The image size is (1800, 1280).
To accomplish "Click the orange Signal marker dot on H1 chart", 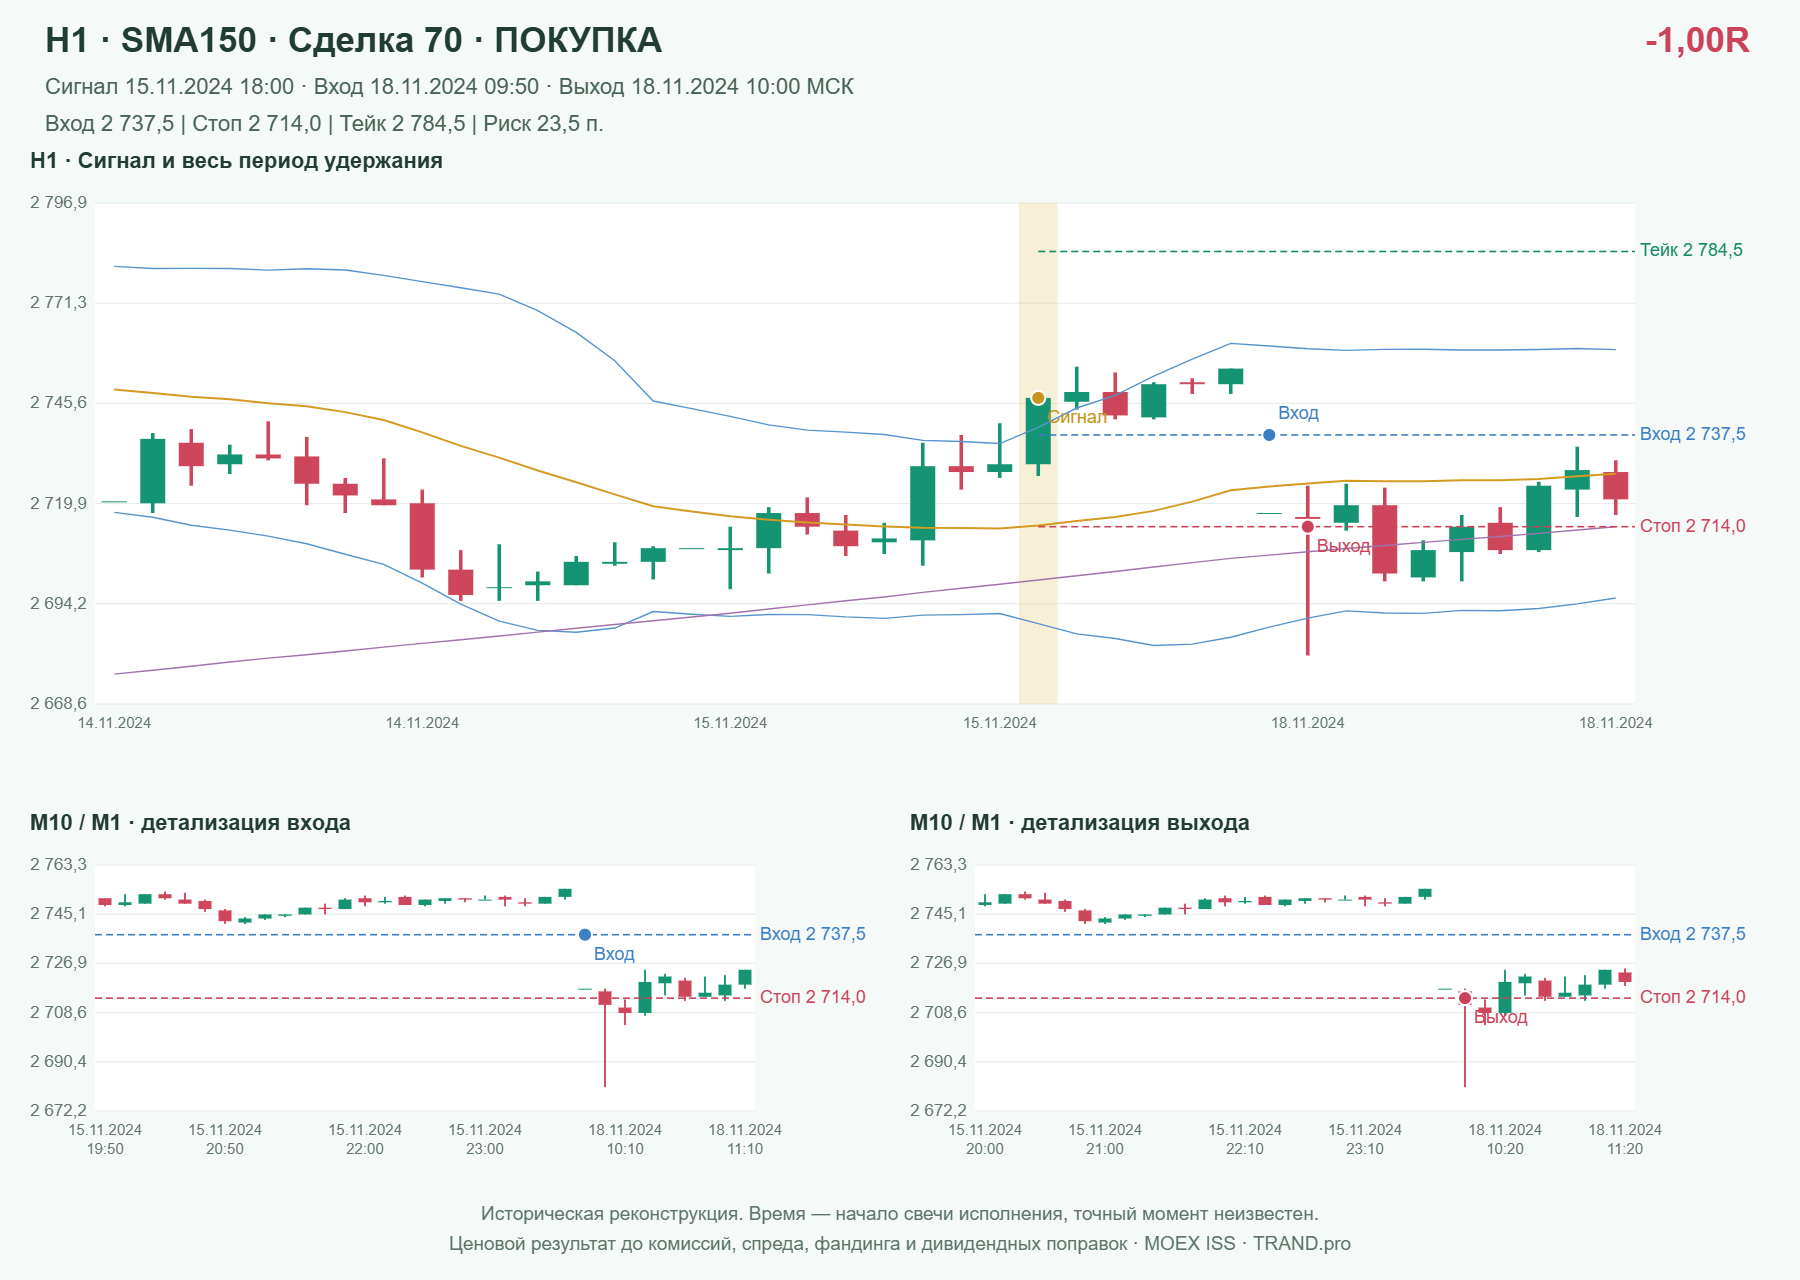I will (x=1038, y=398).
